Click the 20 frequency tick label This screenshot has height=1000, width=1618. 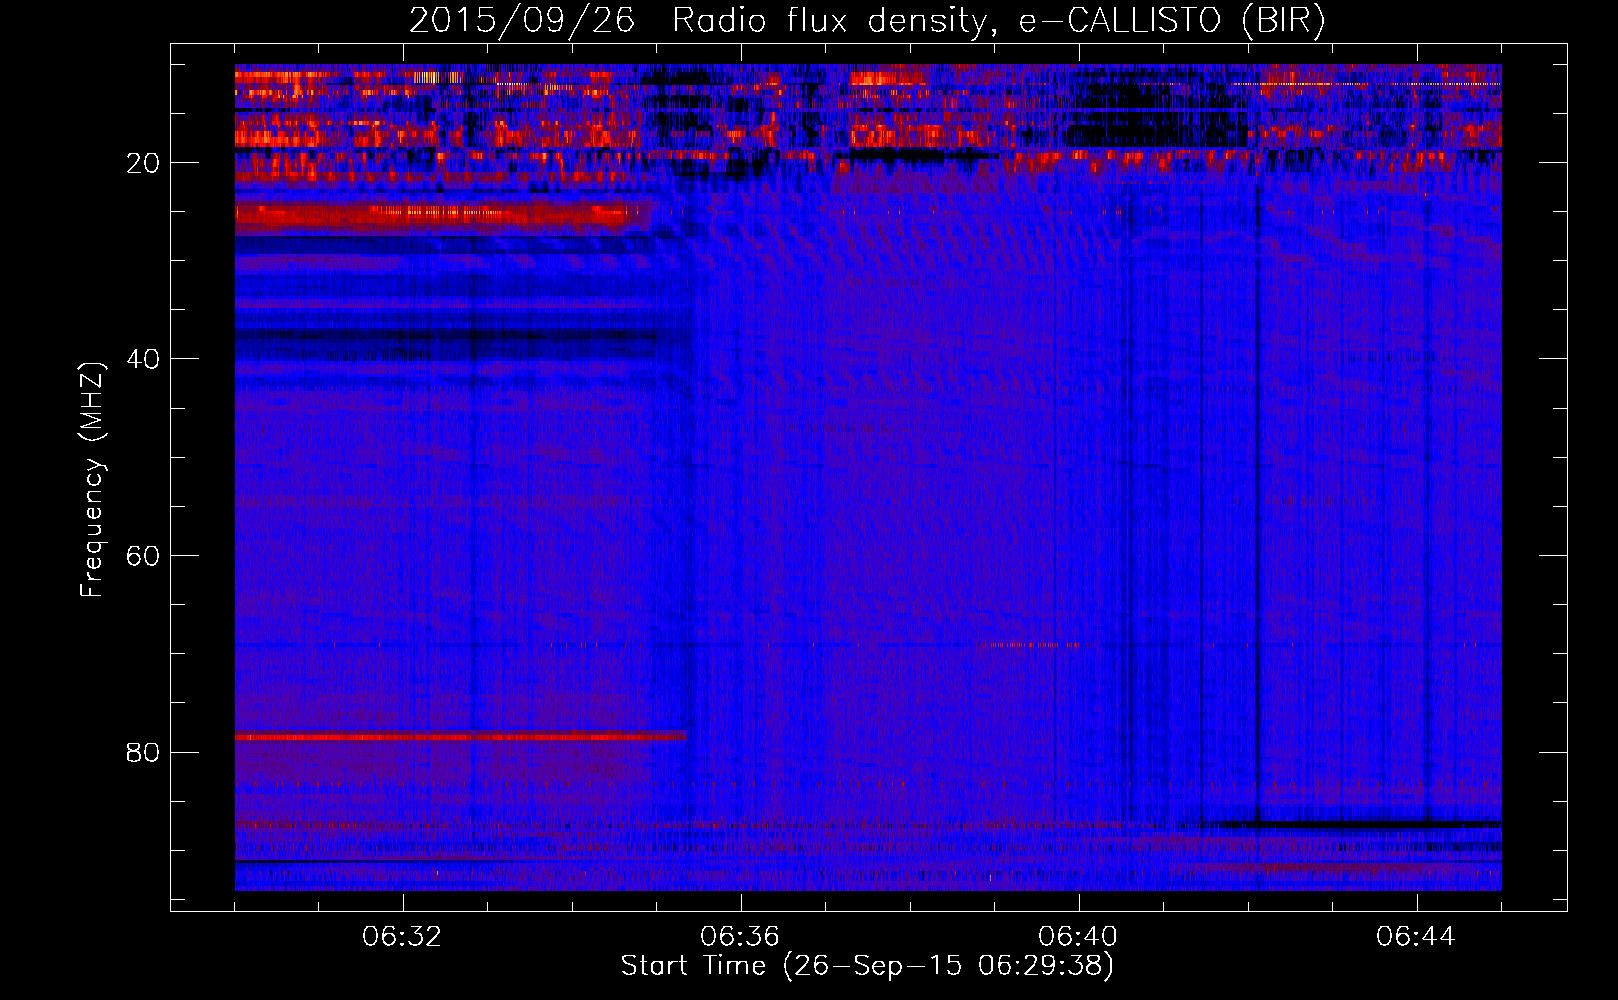tap(144, 163)
